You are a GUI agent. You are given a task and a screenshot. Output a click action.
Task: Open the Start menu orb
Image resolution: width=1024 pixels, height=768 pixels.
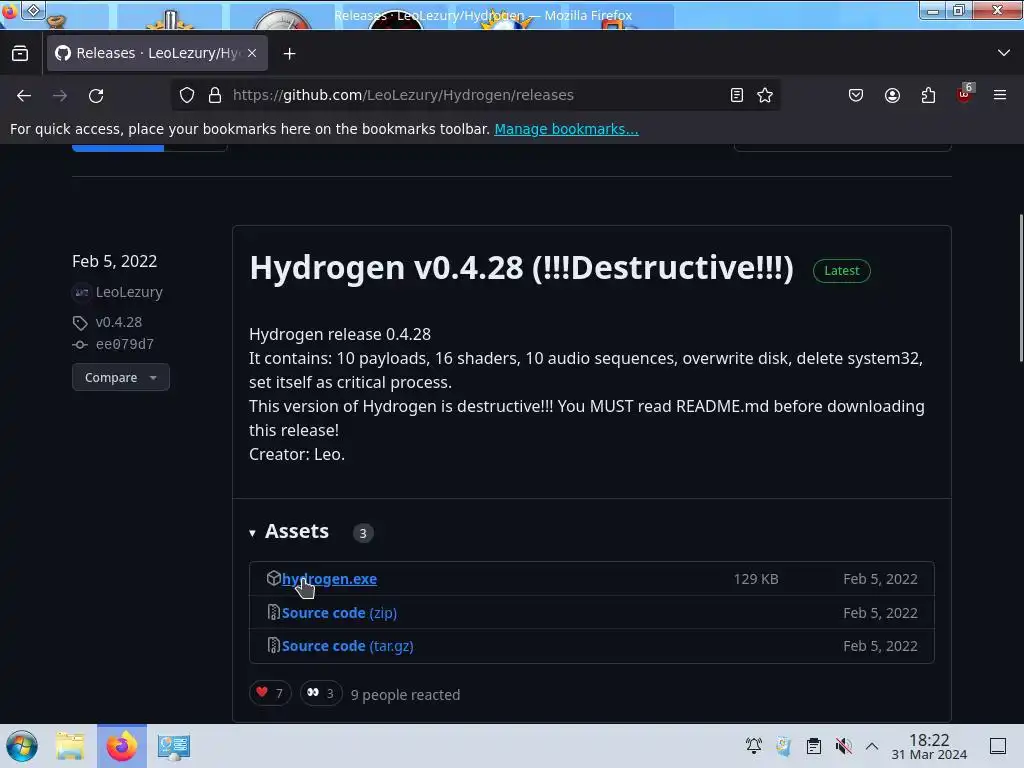22,746
